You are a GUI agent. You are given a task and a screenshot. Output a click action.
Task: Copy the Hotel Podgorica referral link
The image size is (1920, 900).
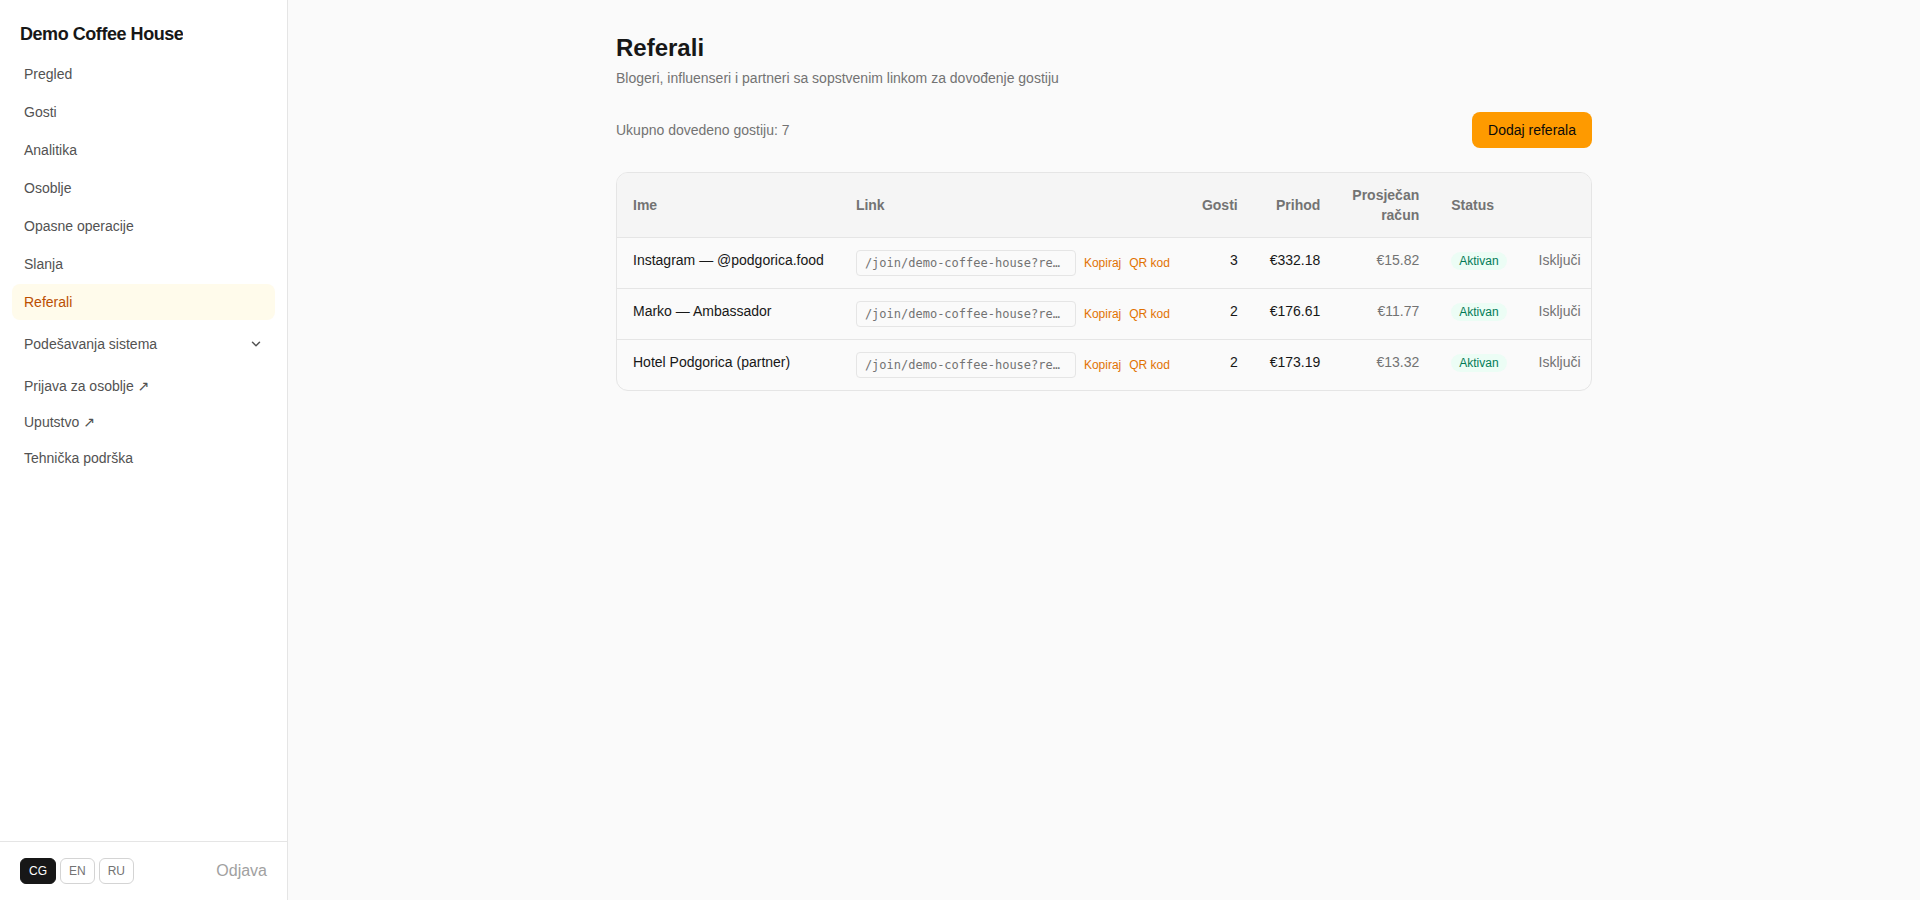coord(1102,365)
